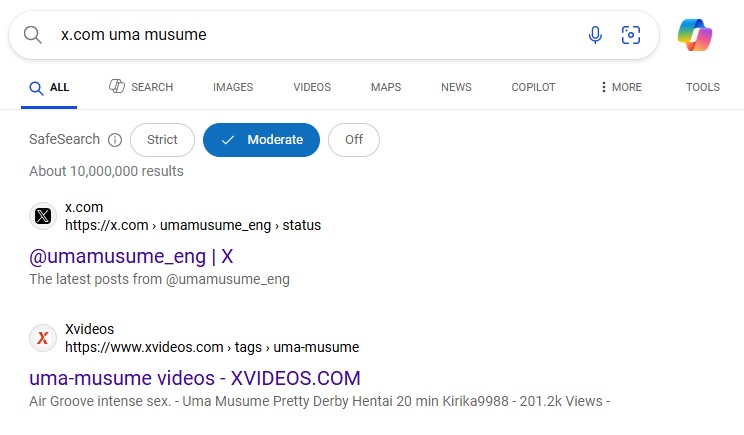This screenshot has width=744, height=435.
Task: Switch to the MAPS tab
Action: click(386, 87)
